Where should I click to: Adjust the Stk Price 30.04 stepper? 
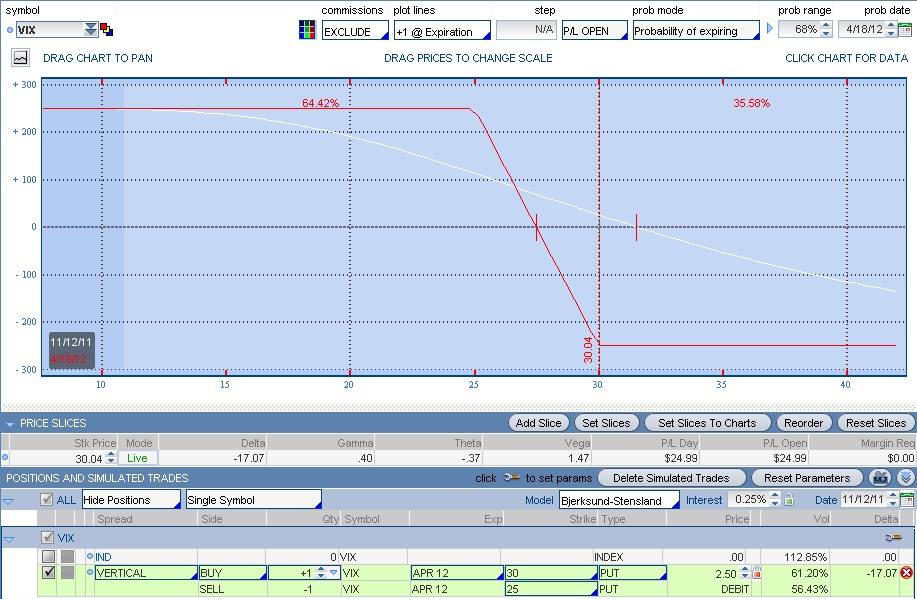(x=111, y=458)
